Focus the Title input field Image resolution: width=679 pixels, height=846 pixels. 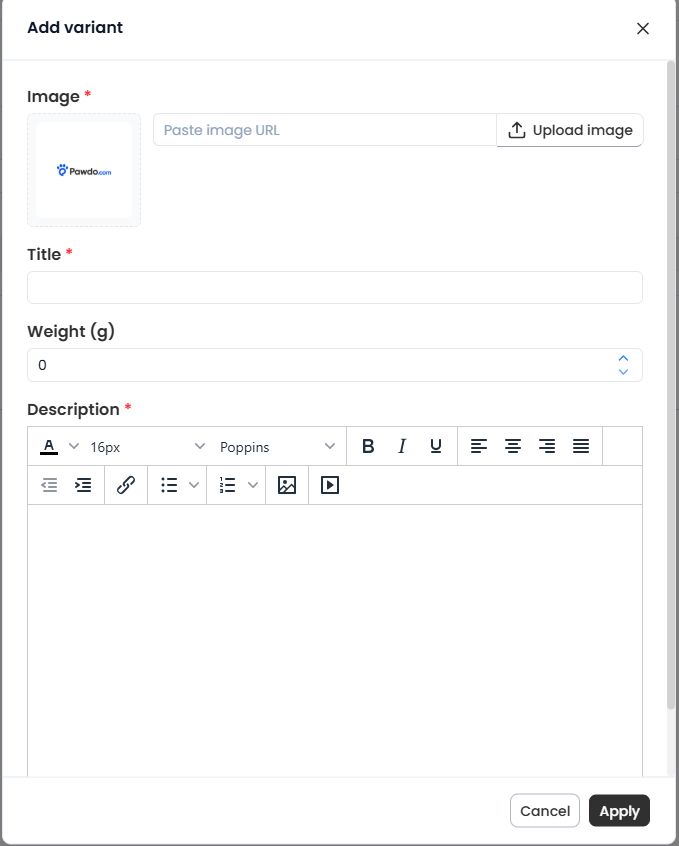point(335,288)
